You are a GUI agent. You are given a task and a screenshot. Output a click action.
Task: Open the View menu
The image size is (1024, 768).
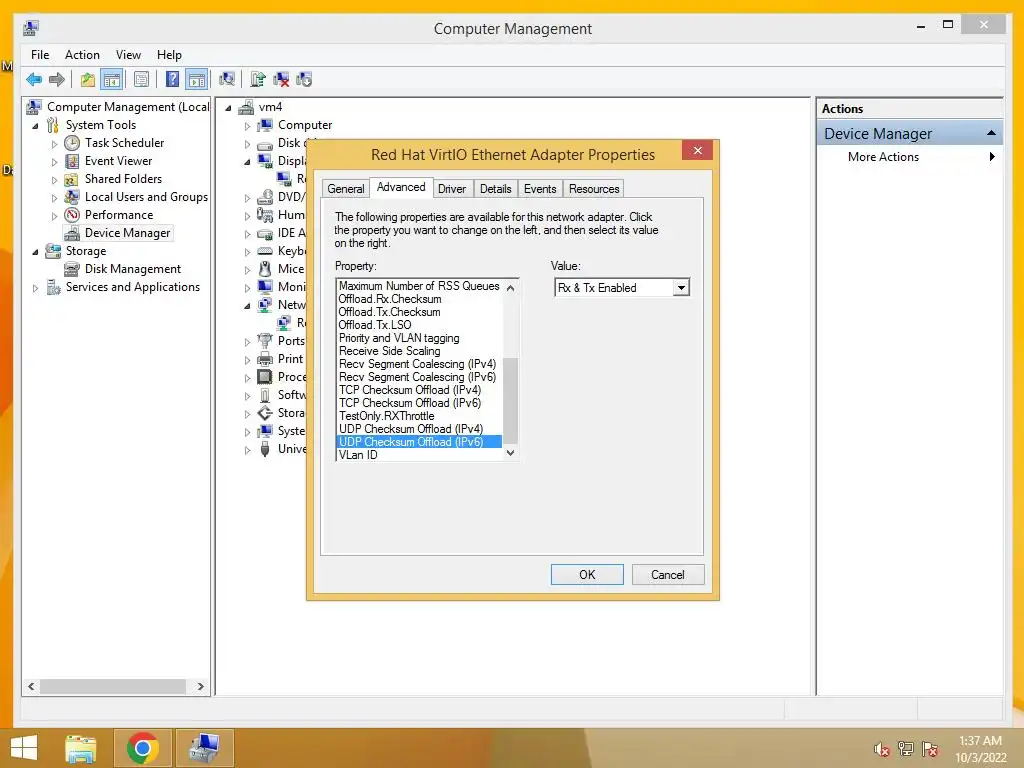coord(128,55)
